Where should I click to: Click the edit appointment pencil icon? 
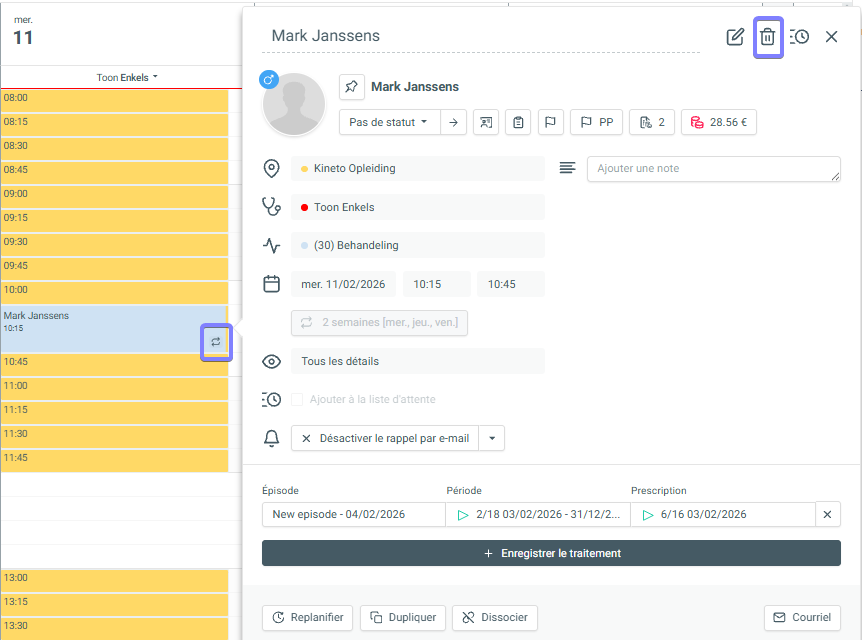(735, 37)
